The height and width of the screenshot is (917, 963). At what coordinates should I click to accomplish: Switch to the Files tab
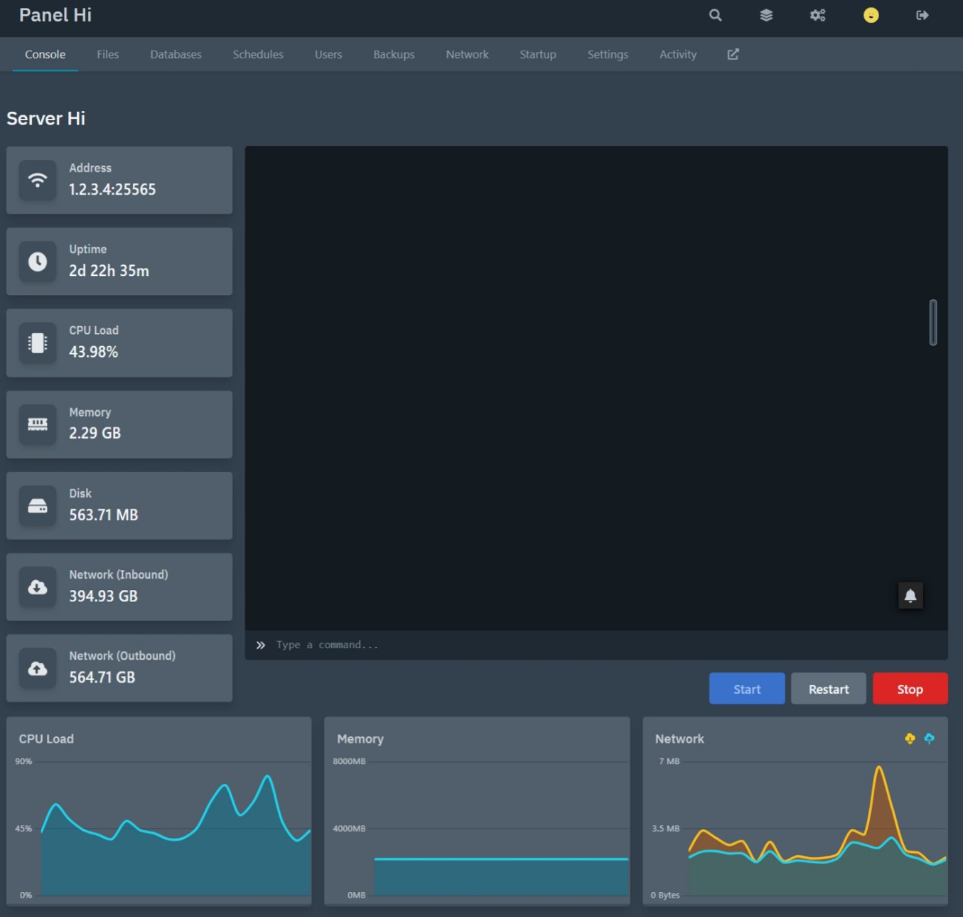108,54
